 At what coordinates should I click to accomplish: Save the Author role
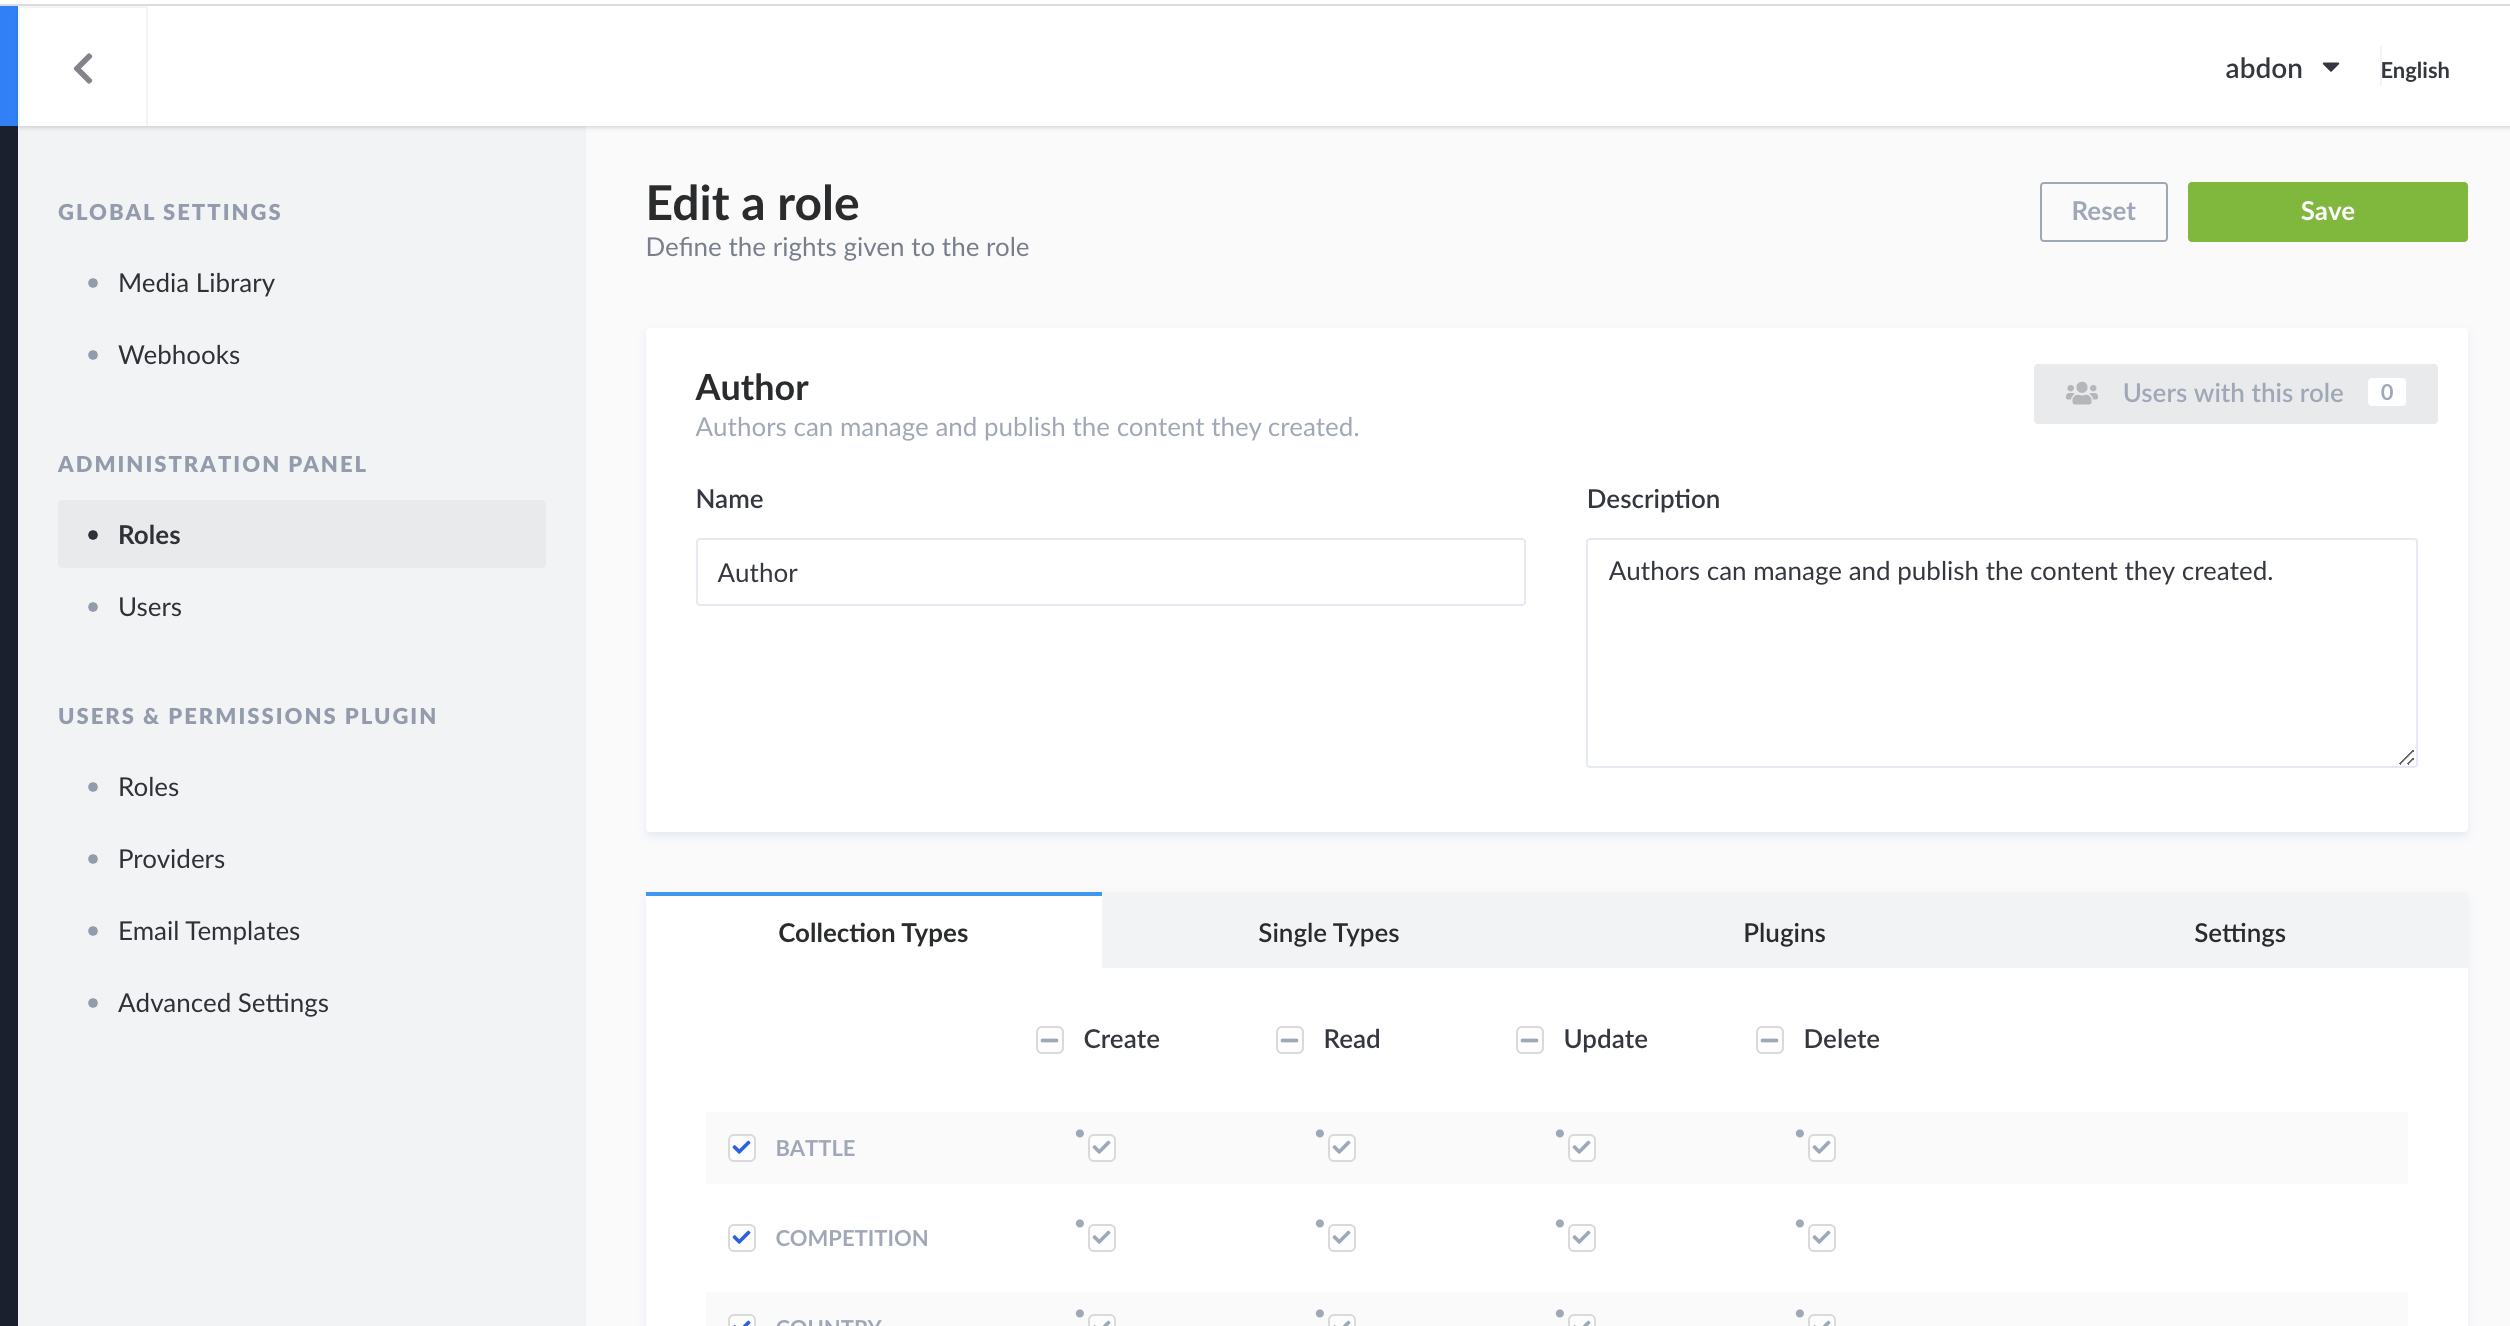(2327, 211)
